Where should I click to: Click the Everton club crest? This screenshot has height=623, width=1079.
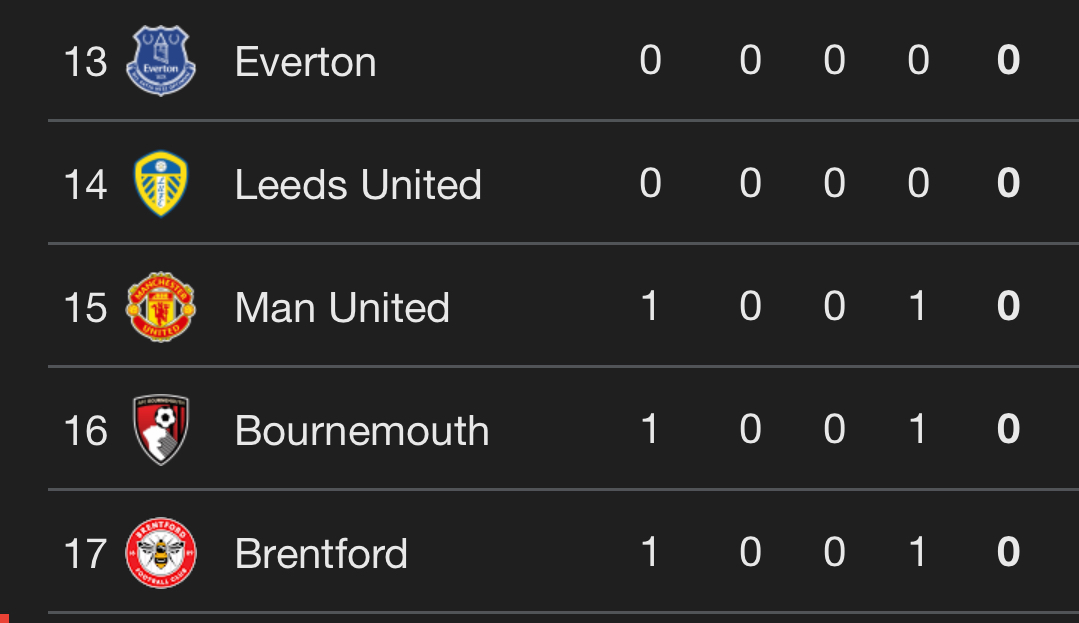click(161, 61)
